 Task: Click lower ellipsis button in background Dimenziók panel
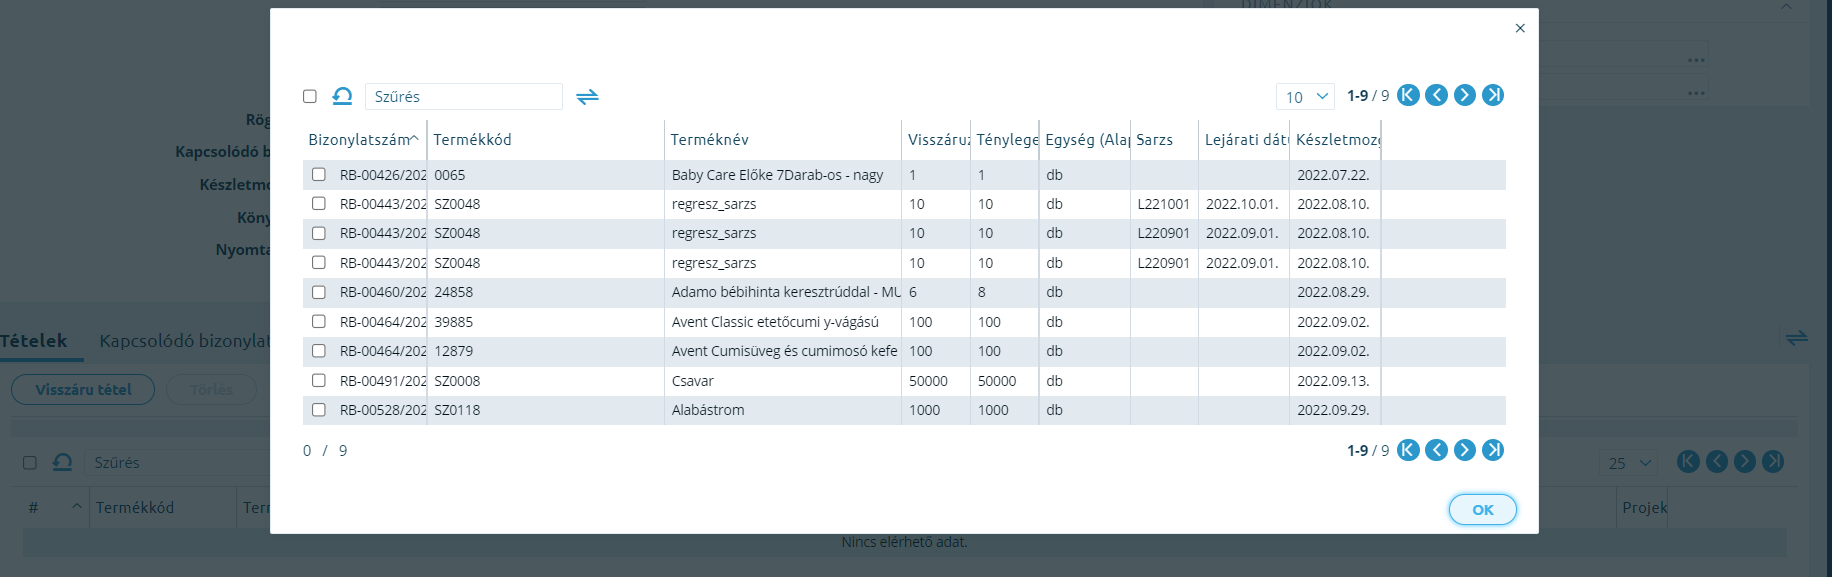coord(1696,93)
